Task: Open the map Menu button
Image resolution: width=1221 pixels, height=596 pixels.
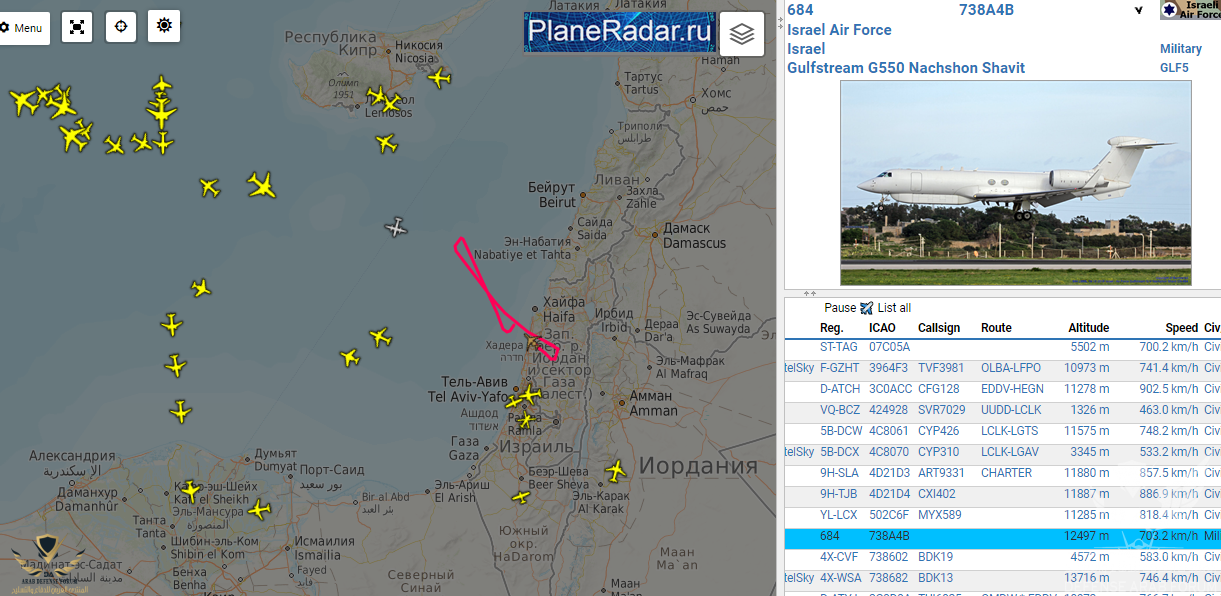Action: click(23, 27)
